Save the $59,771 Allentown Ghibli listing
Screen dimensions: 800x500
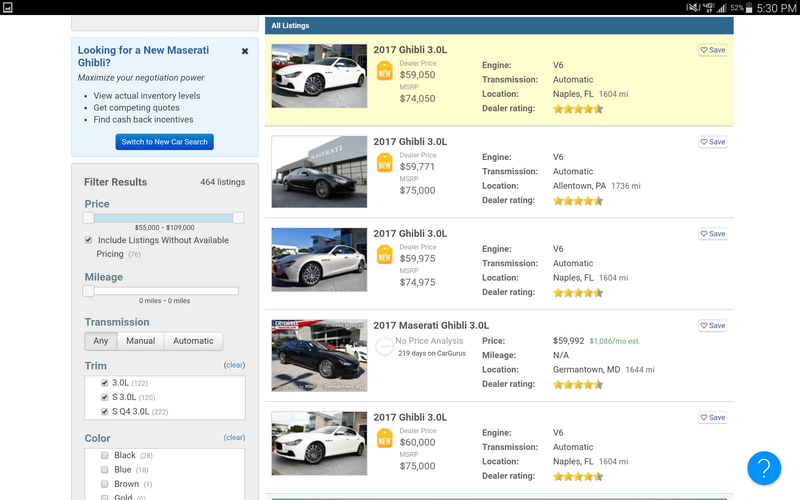[x=713, y=142]
